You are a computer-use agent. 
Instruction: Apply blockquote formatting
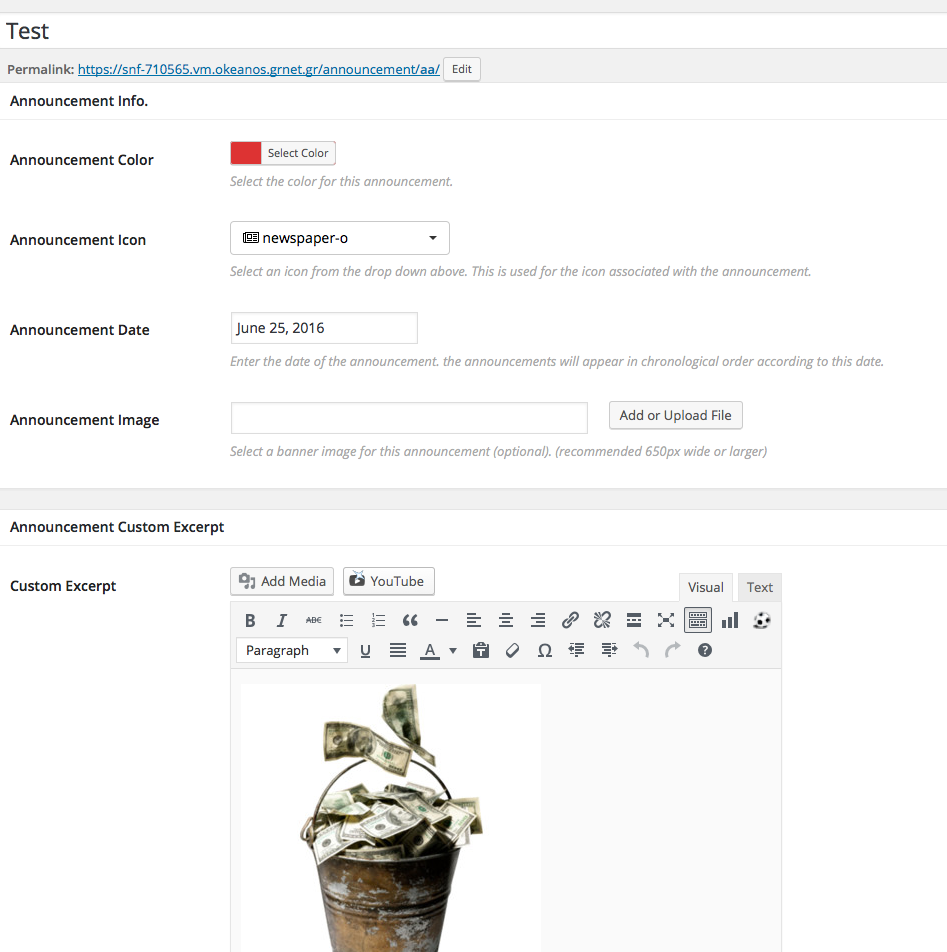[x=410, y=620]
